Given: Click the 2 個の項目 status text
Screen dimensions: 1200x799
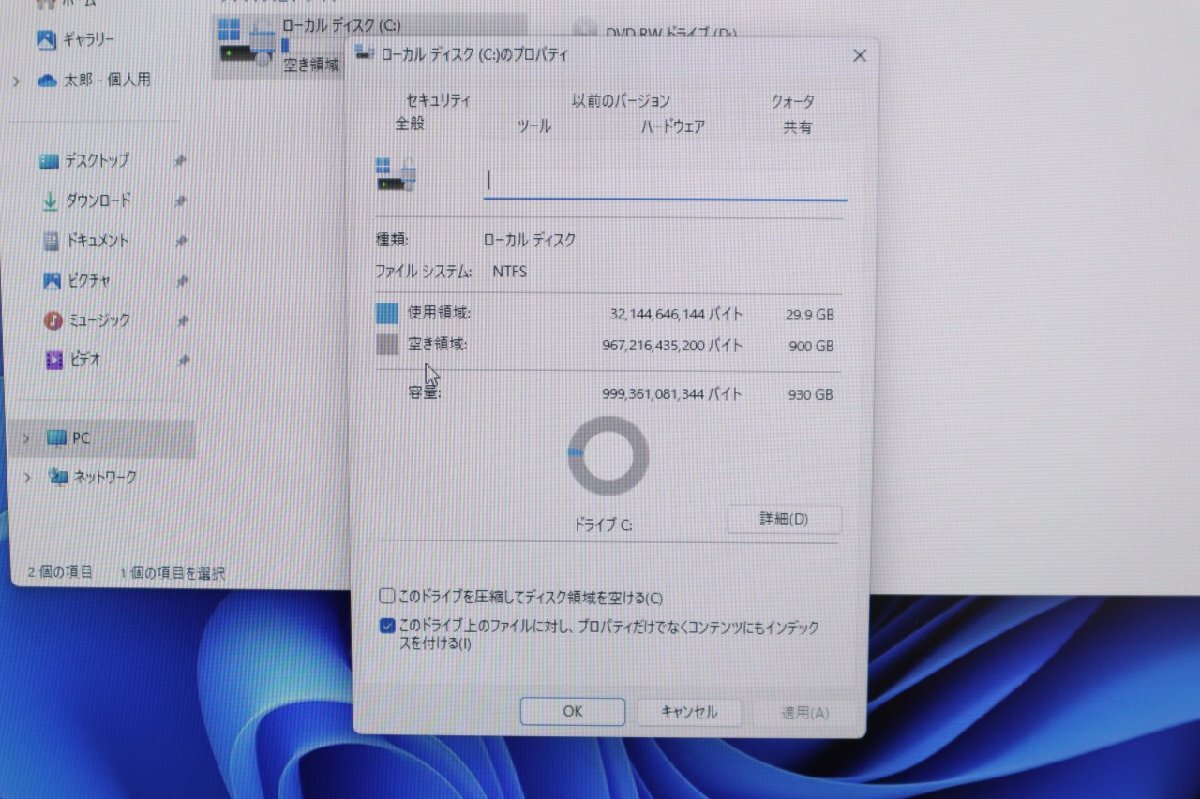Looking at the screenshot, I should click(60, 572).
